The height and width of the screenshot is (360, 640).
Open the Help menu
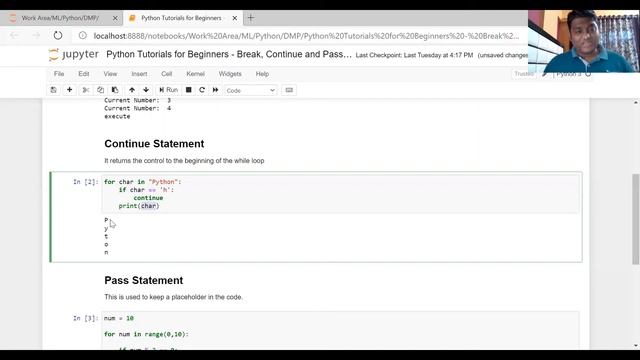[x=262, y=74]
